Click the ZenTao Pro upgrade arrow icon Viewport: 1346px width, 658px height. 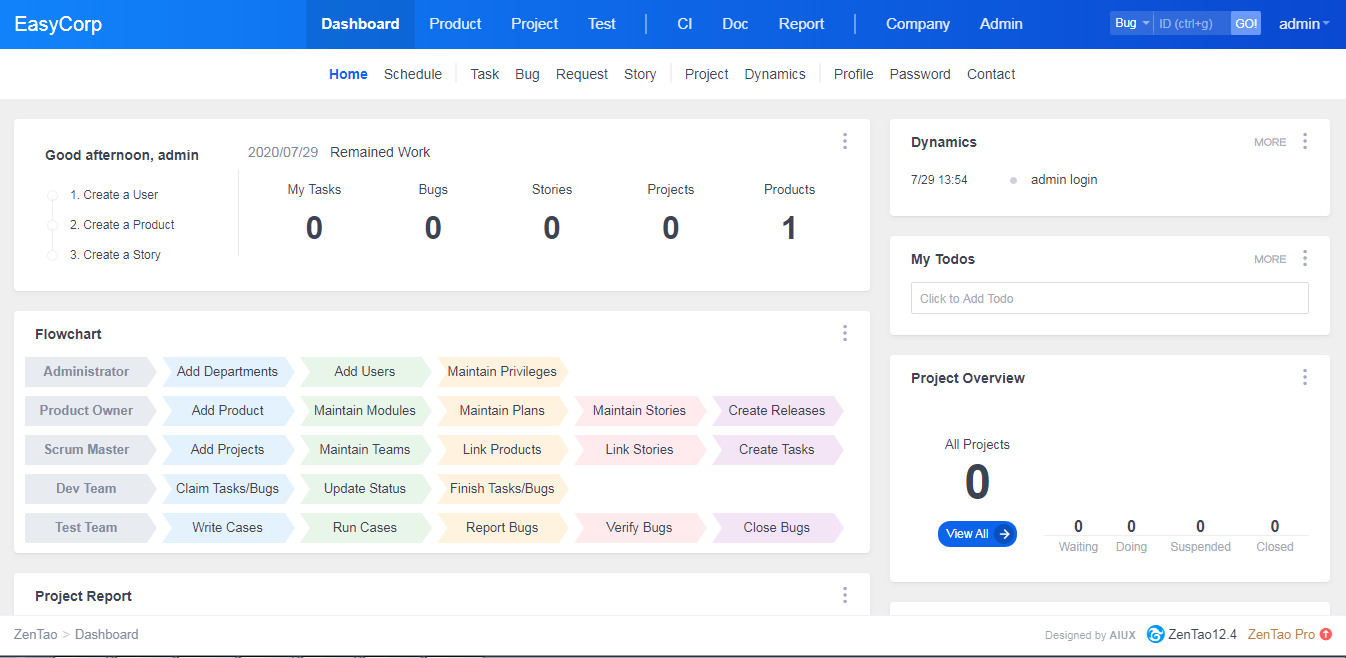point(1326,634)
